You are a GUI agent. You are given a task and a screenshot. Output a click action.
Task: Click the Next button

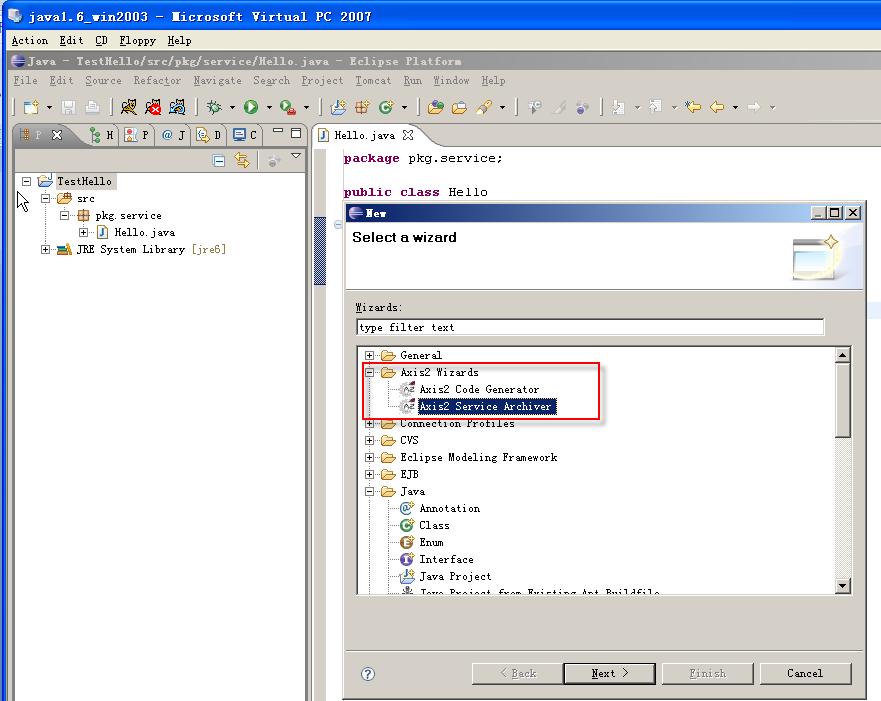610,673
